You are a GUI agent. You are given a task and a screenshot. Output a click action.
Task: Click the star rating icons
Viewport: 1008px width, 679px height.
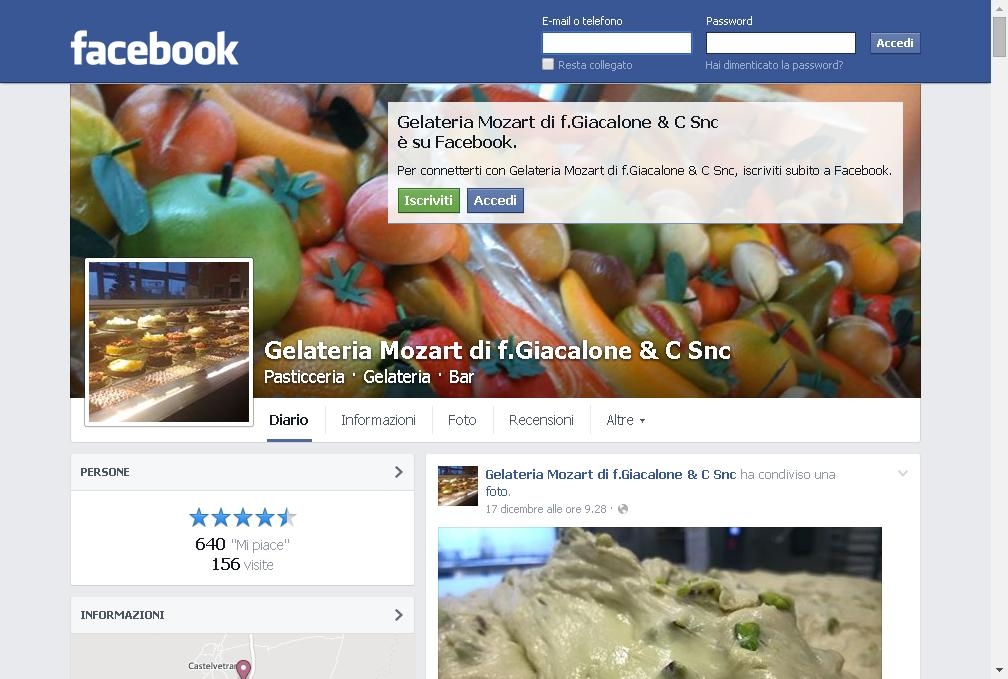tap(242, 517)
